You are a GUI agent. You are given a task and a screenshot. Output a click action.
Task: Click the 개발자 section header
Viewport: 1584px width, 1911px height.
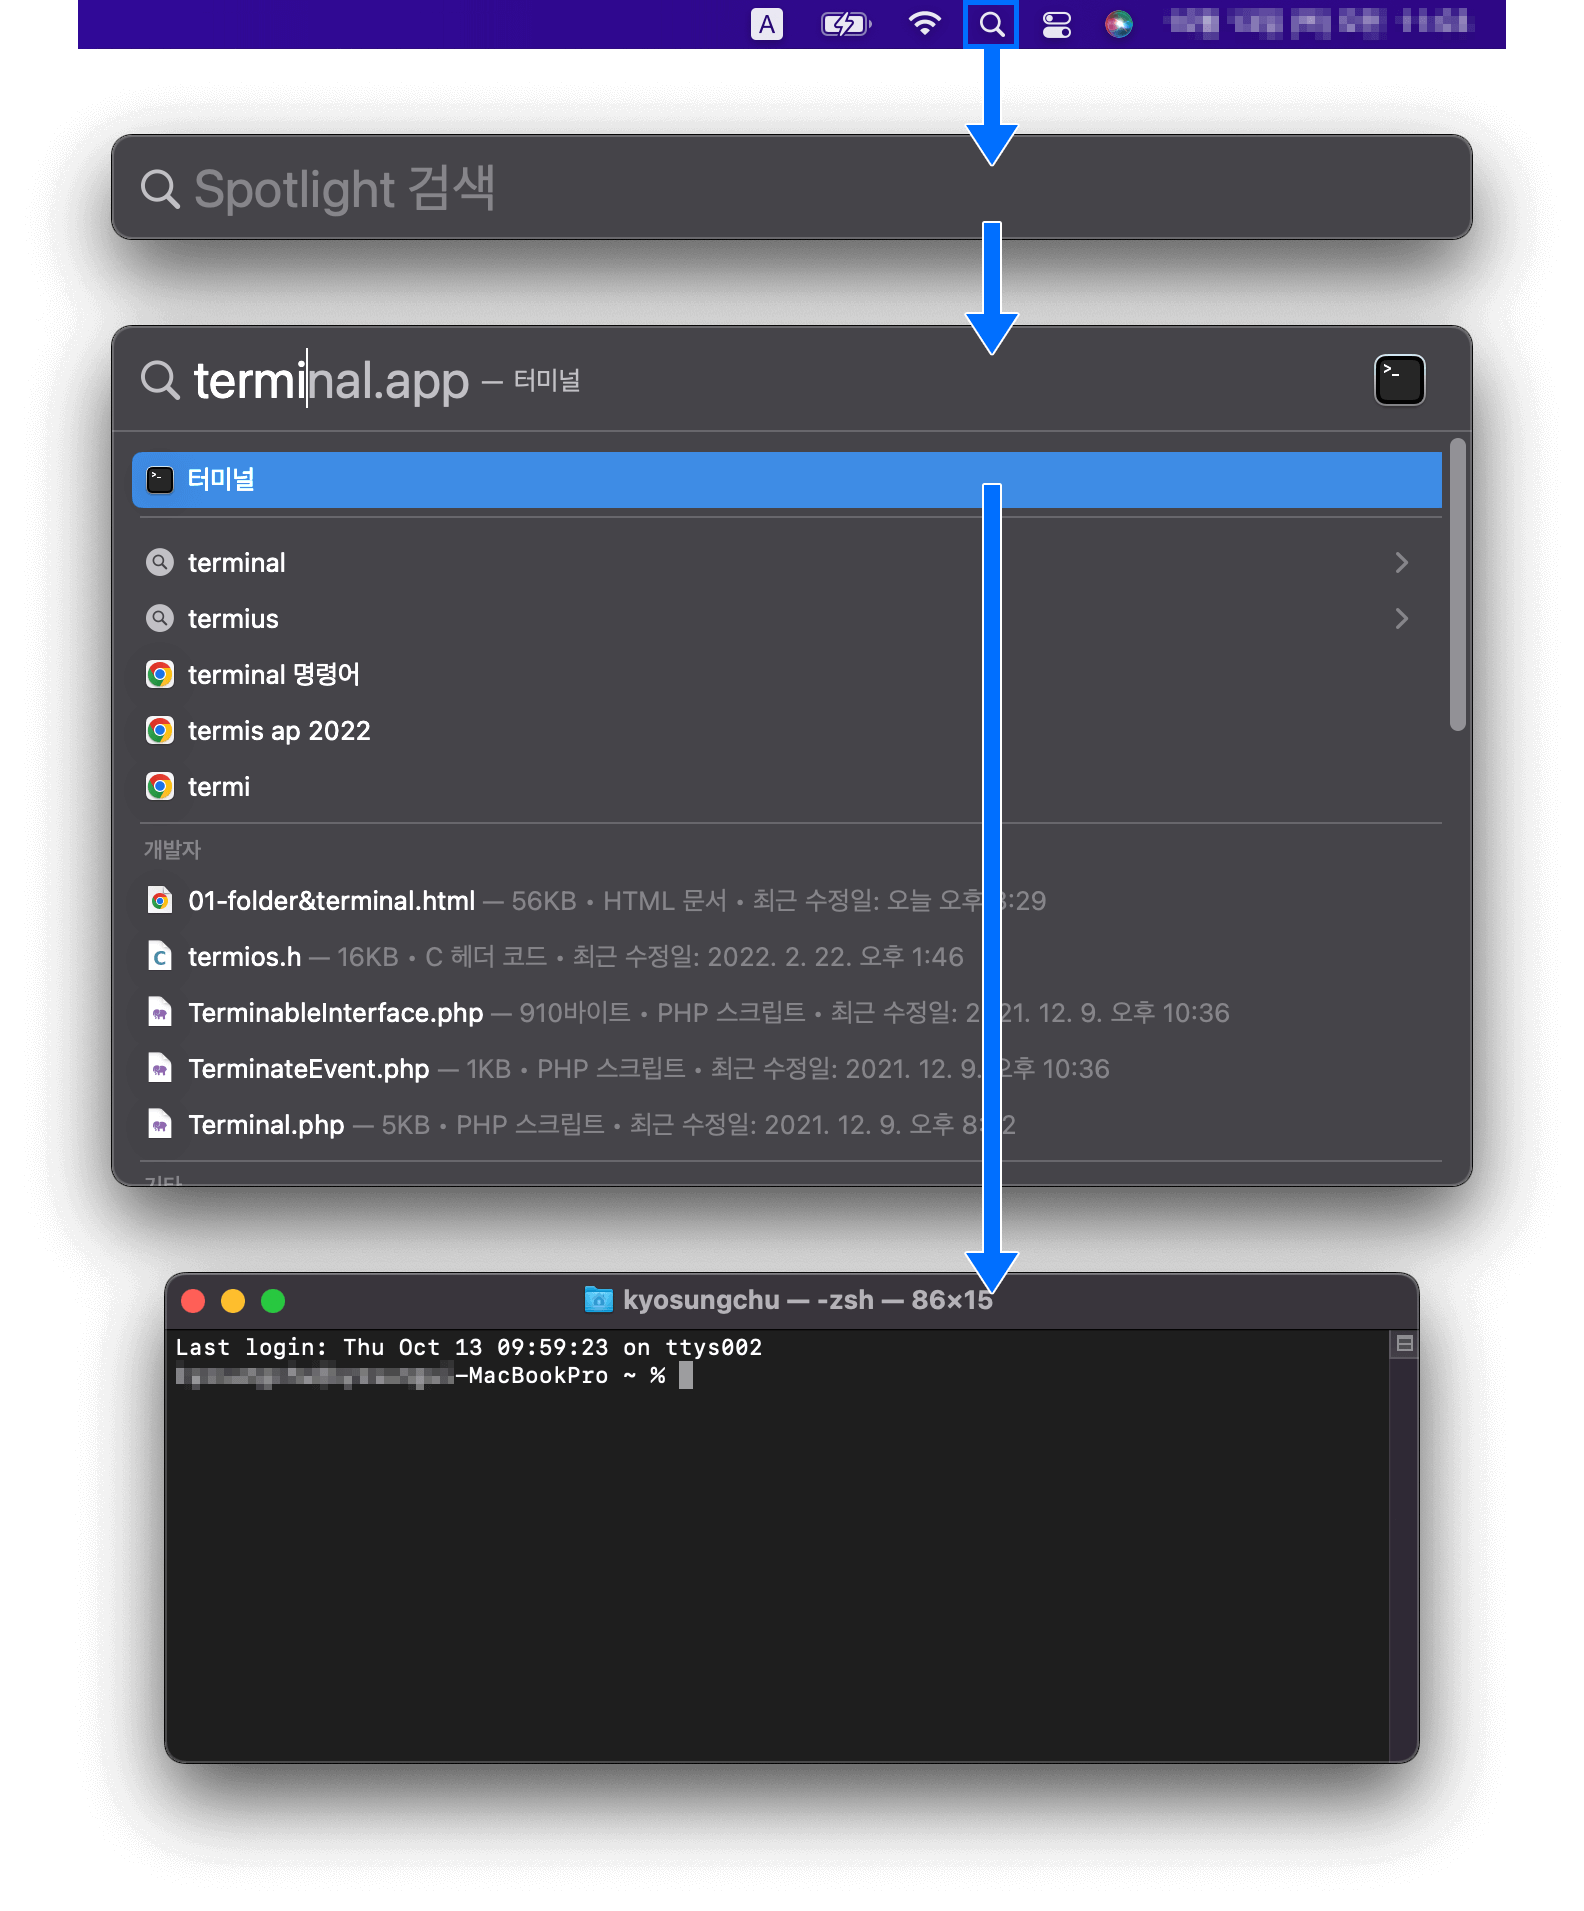pyautogui.click(x=173, y=850)
